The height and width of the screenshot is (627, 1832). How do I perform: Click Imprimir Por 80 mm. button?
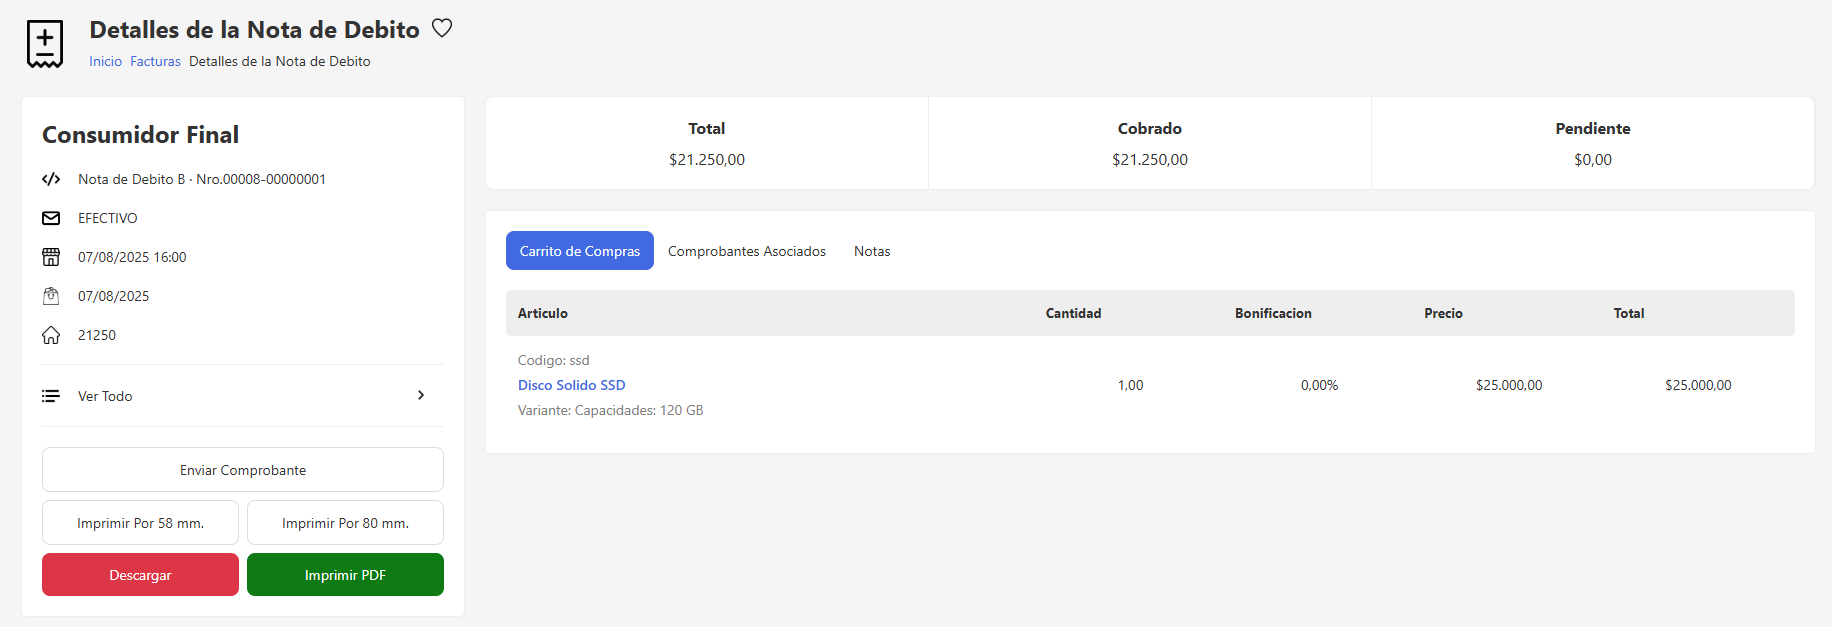tap(345, 523)
